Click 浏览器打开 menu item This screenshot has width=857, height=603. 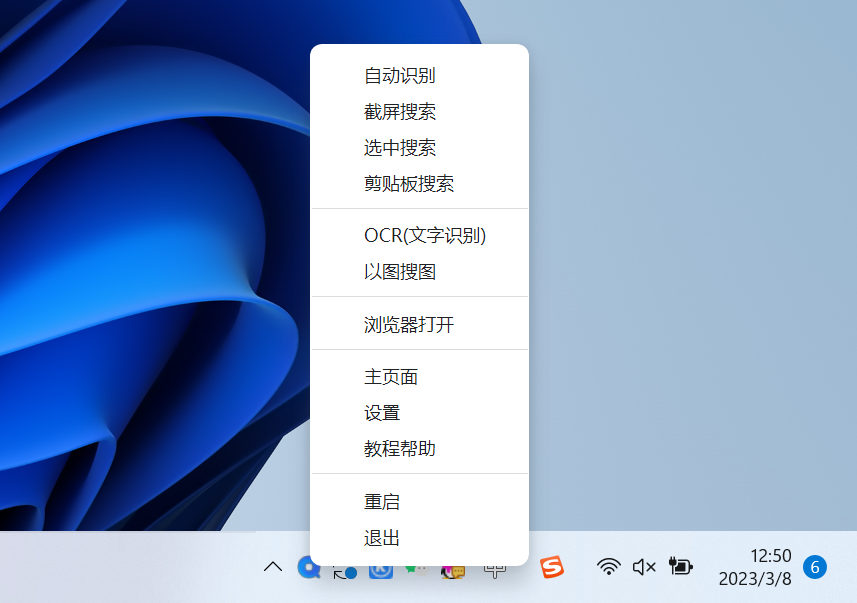click(x=419, y=324)
